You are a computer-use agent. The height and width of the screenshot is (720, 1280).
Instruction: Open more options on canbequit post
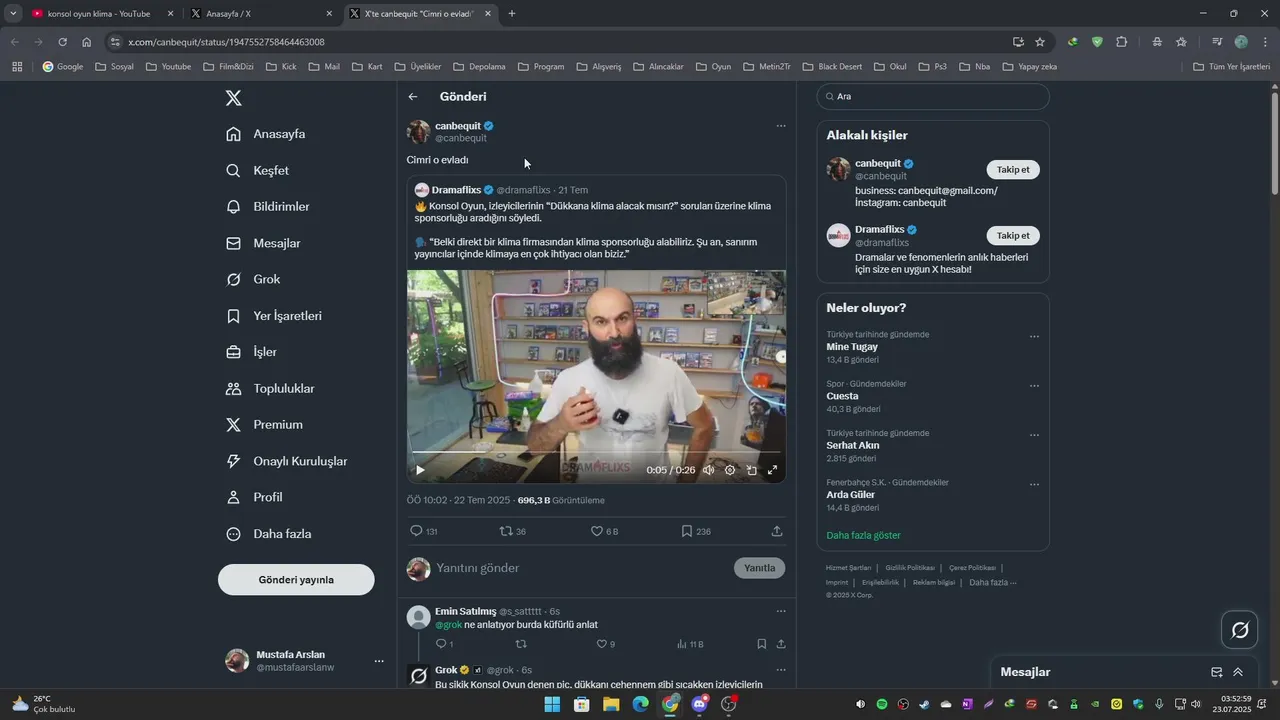[781, 126]
